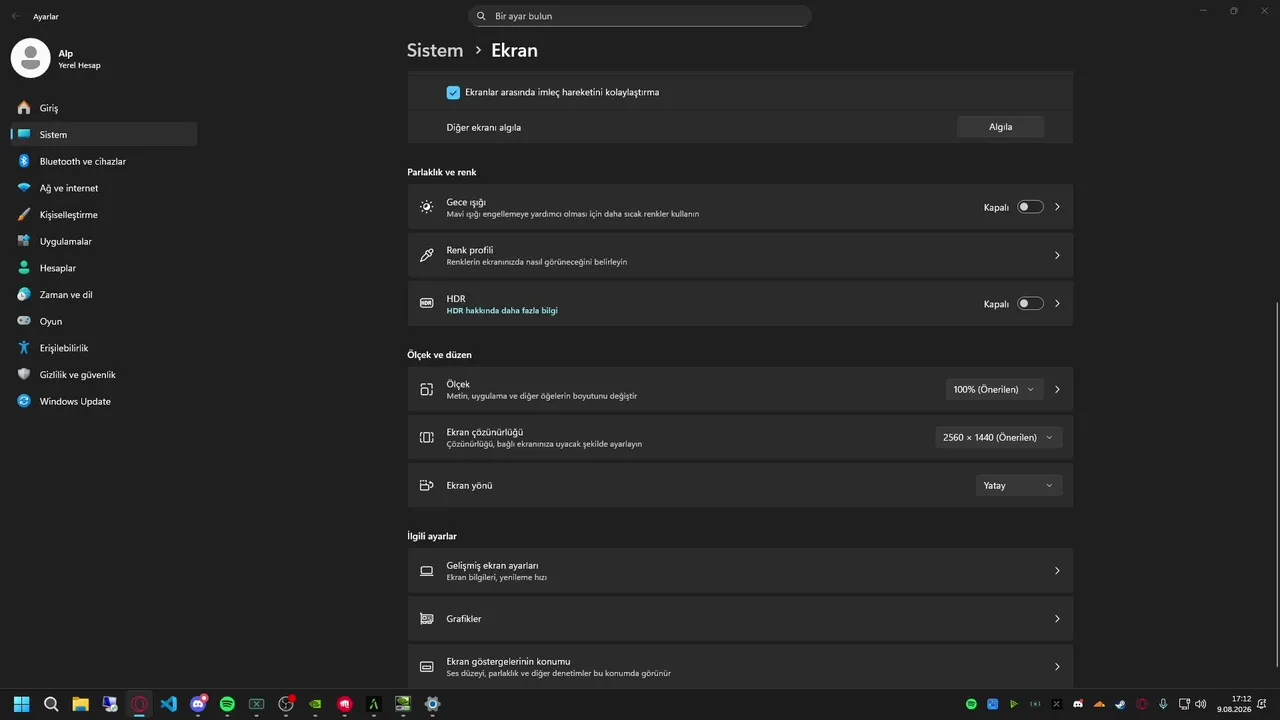Image resolution: width=1280 pixels, height=720 pixels.
Task: Open Grafikler chevron
Action: pos(1057,619)
